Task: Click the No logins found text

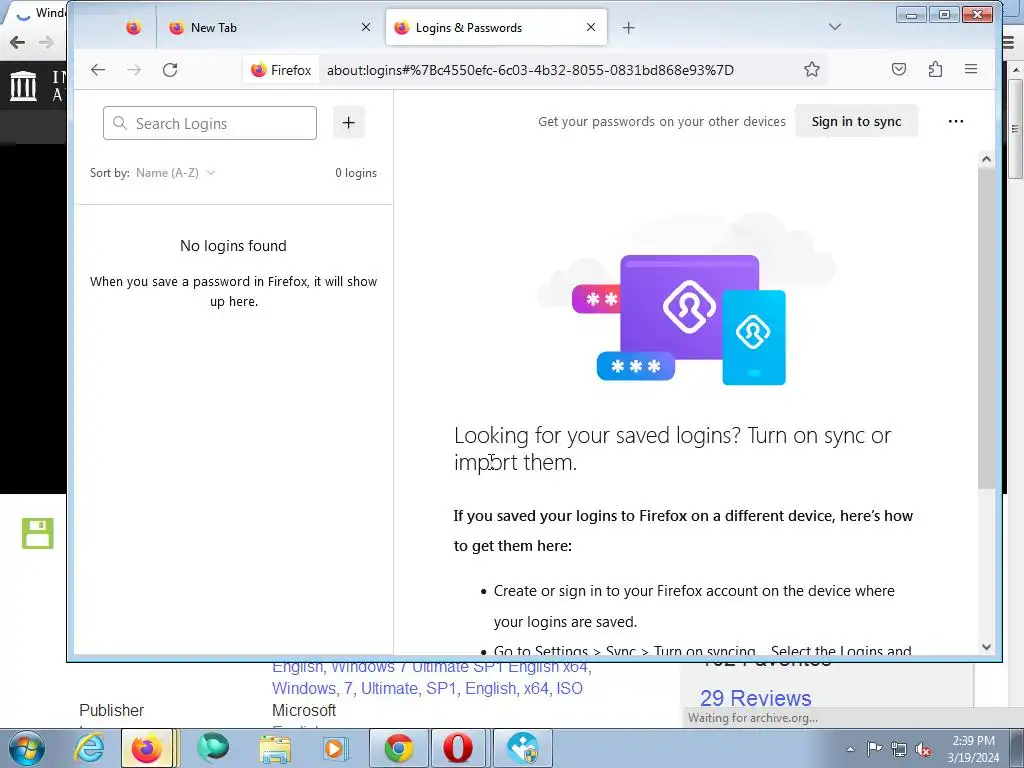Action: [x=233, y=246]
